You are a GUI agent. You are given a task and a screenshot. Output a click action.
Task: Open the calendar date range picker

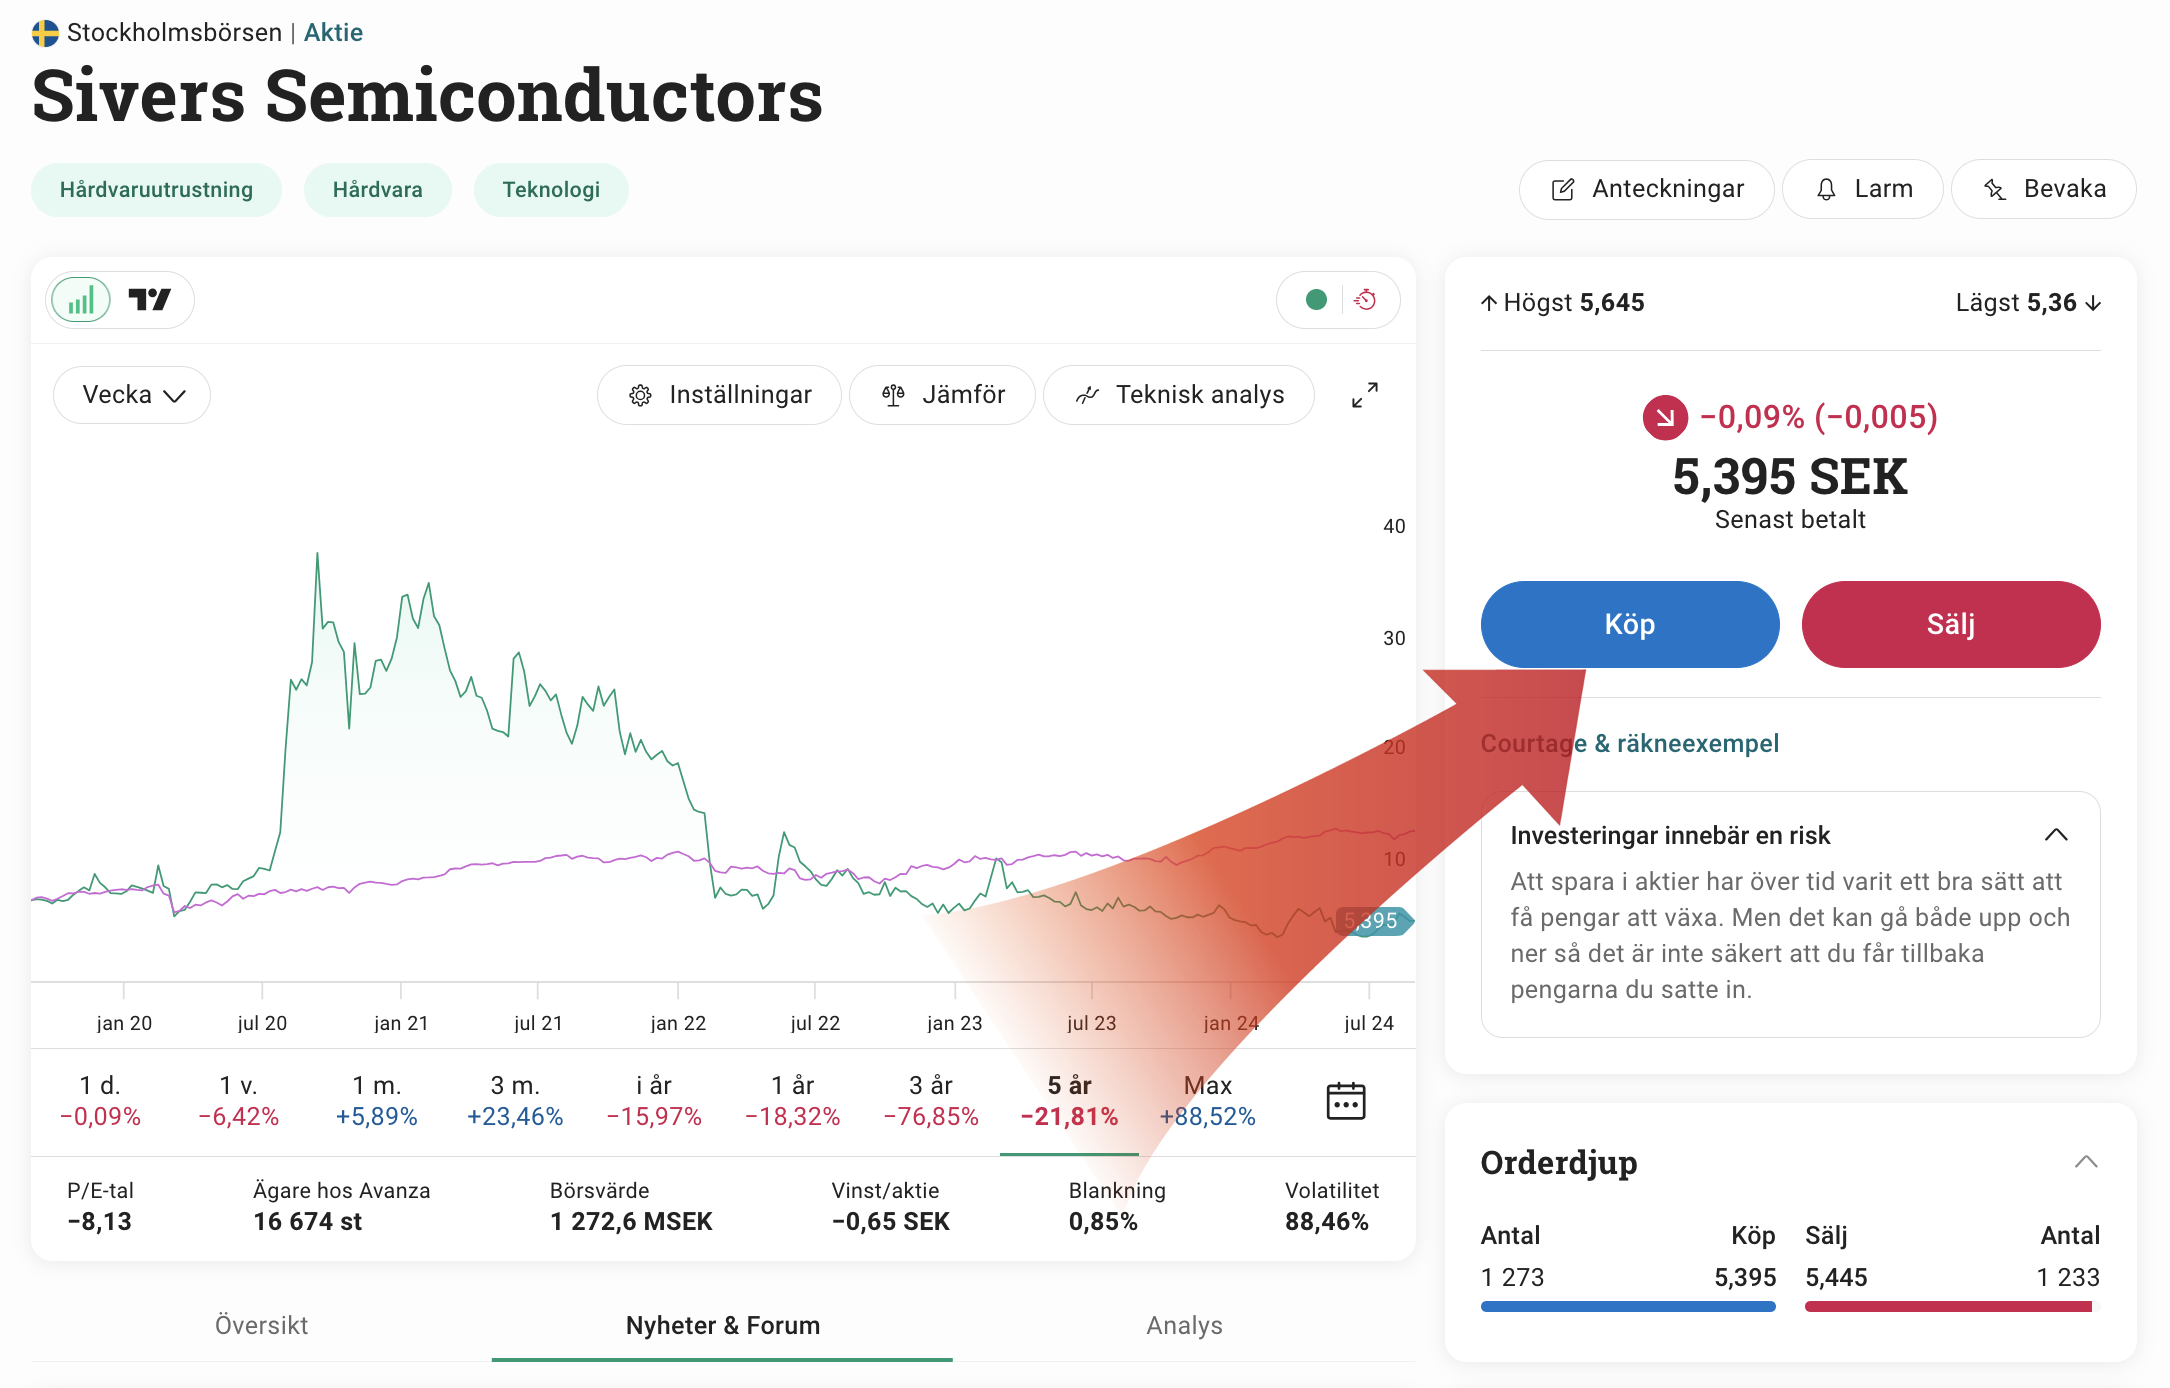click(x=1345, y=1101)
